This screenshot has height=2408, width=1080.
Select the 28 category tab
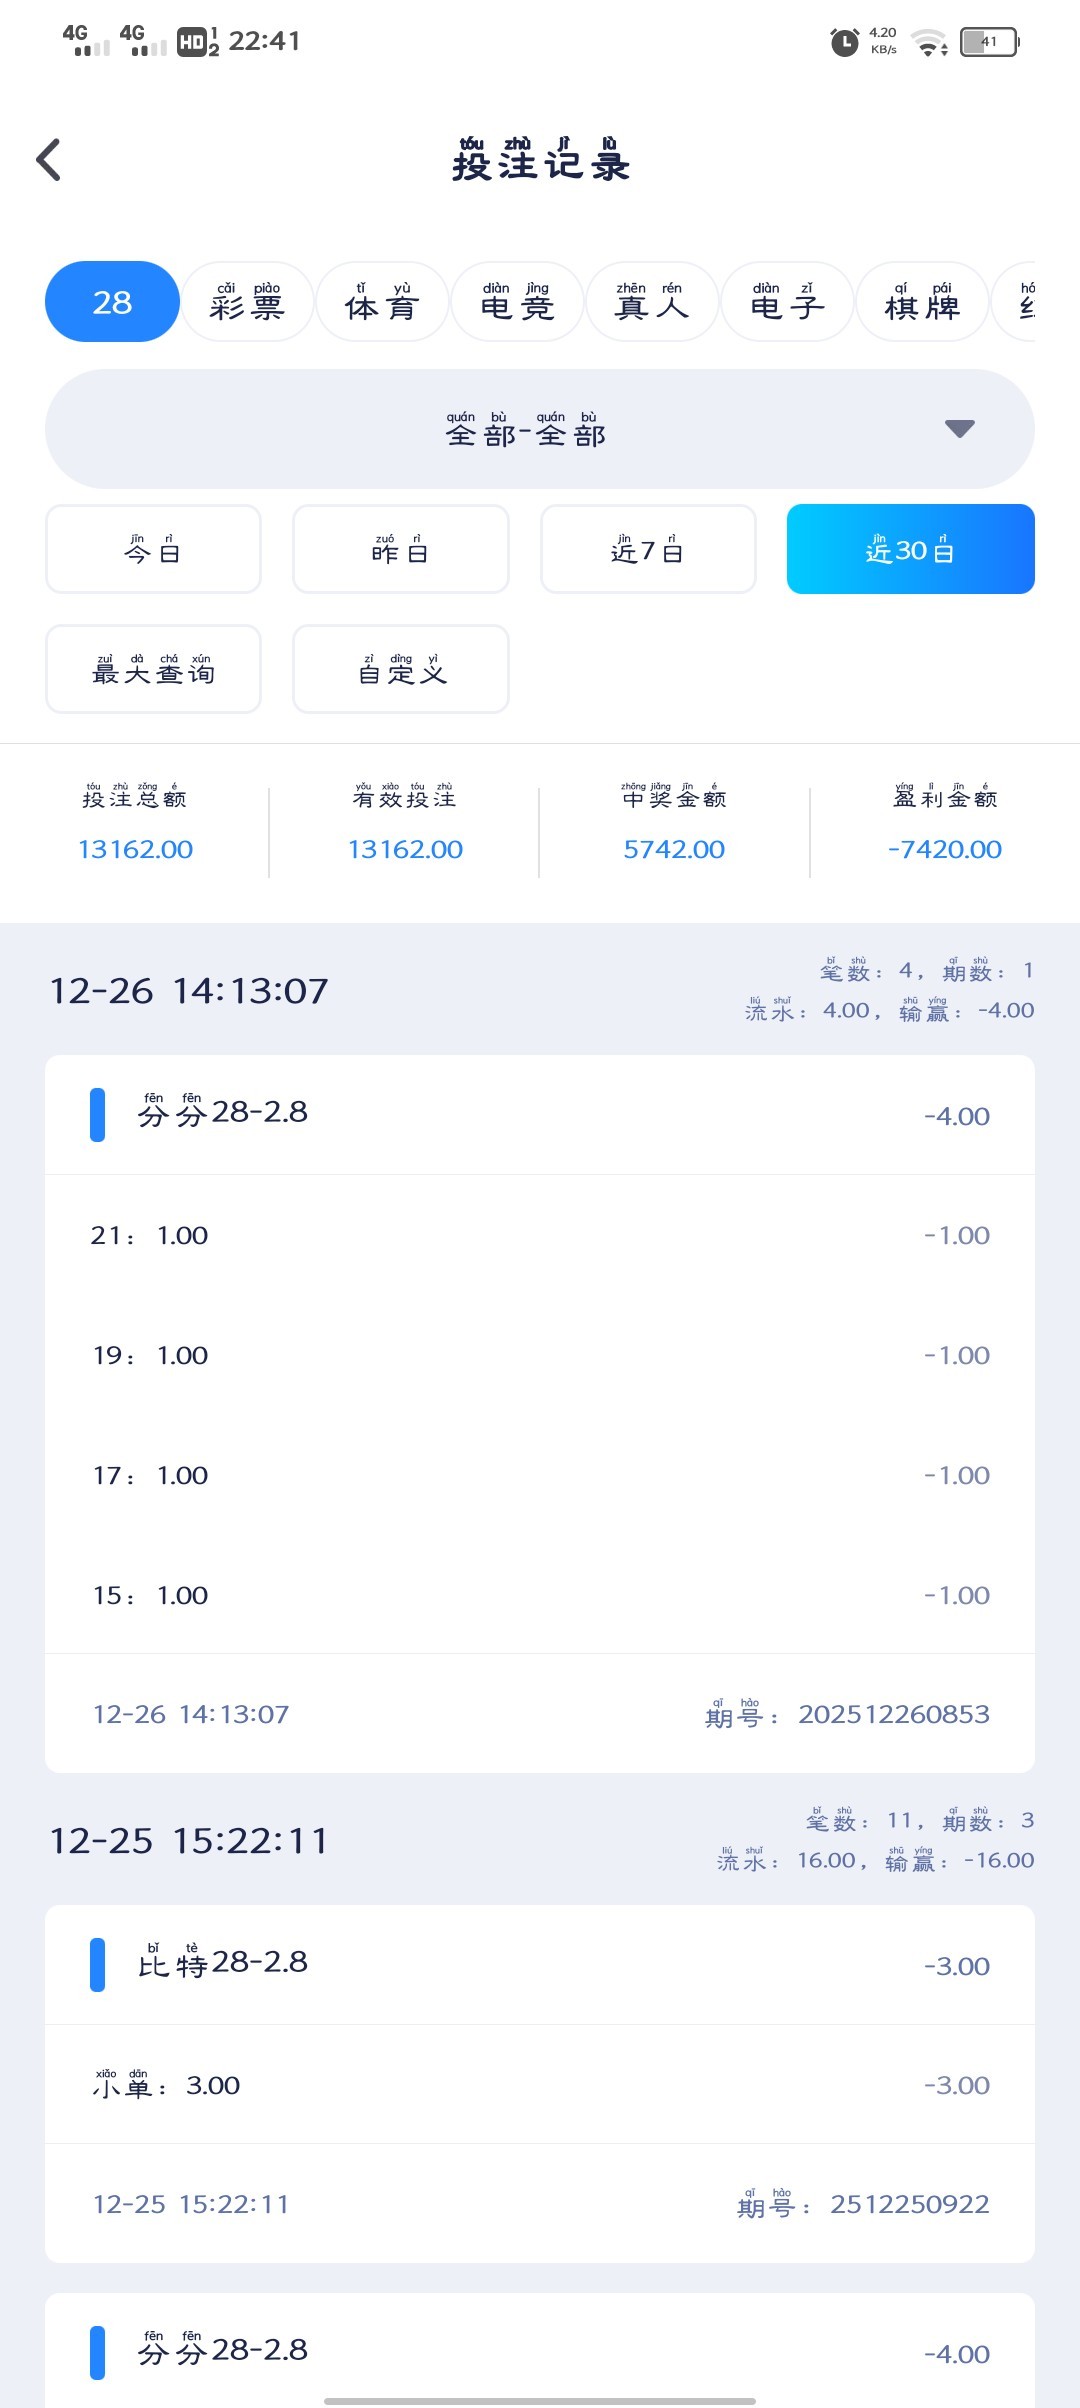[112, 302]
